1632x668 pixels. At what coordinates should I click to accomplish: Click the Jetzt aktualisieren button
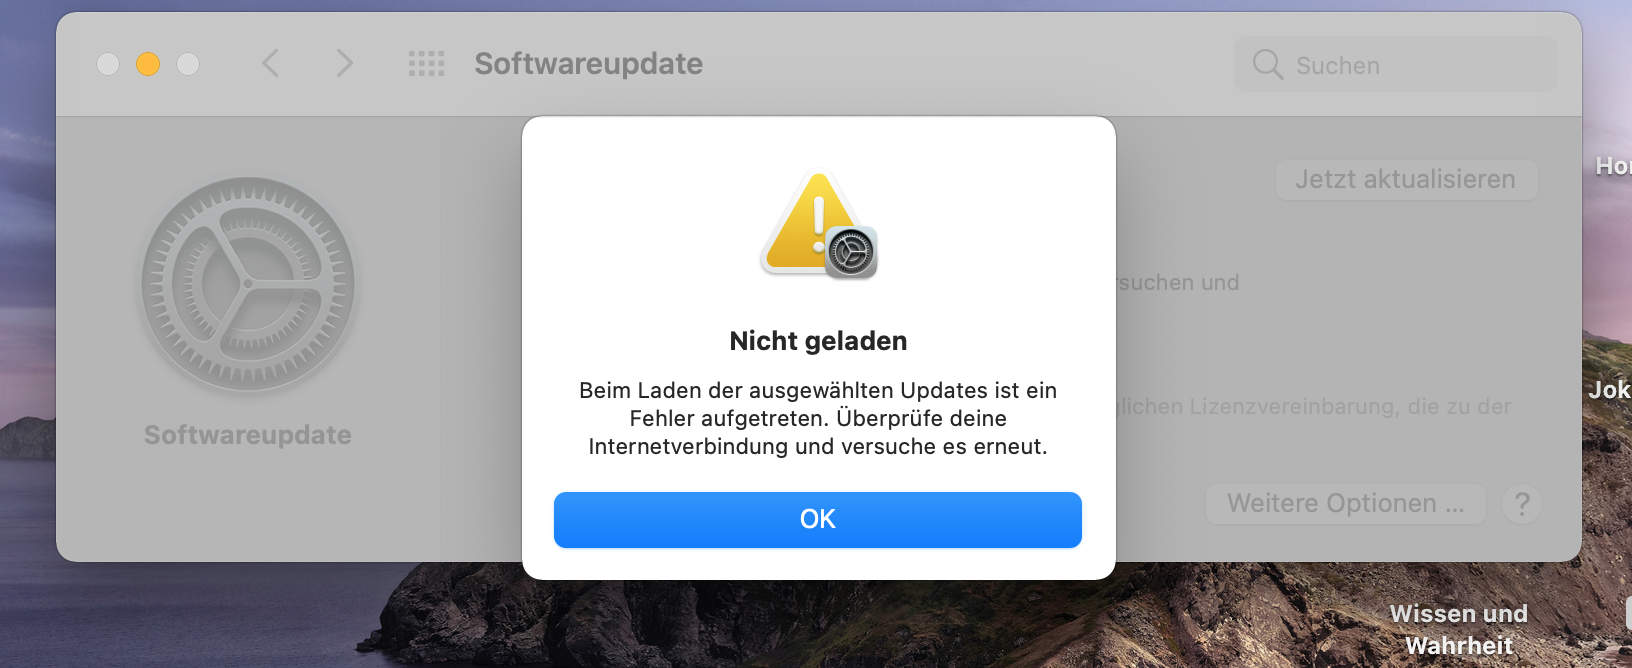click(1406, 179)
